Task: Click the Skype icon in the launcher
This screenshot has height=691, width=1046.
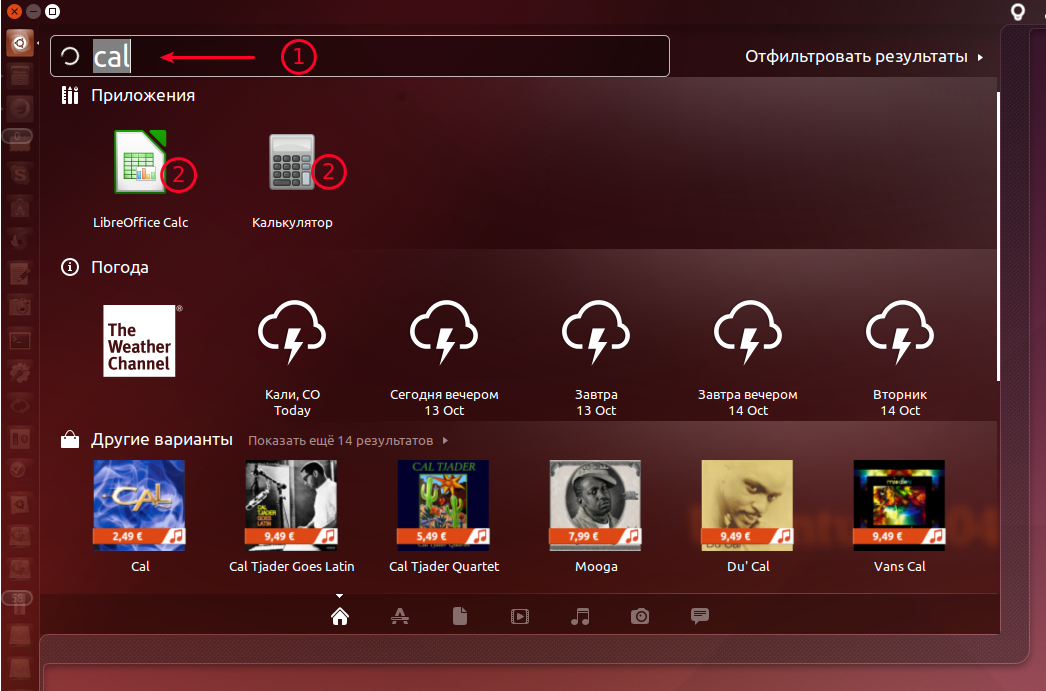Action: tap(19, 175)
